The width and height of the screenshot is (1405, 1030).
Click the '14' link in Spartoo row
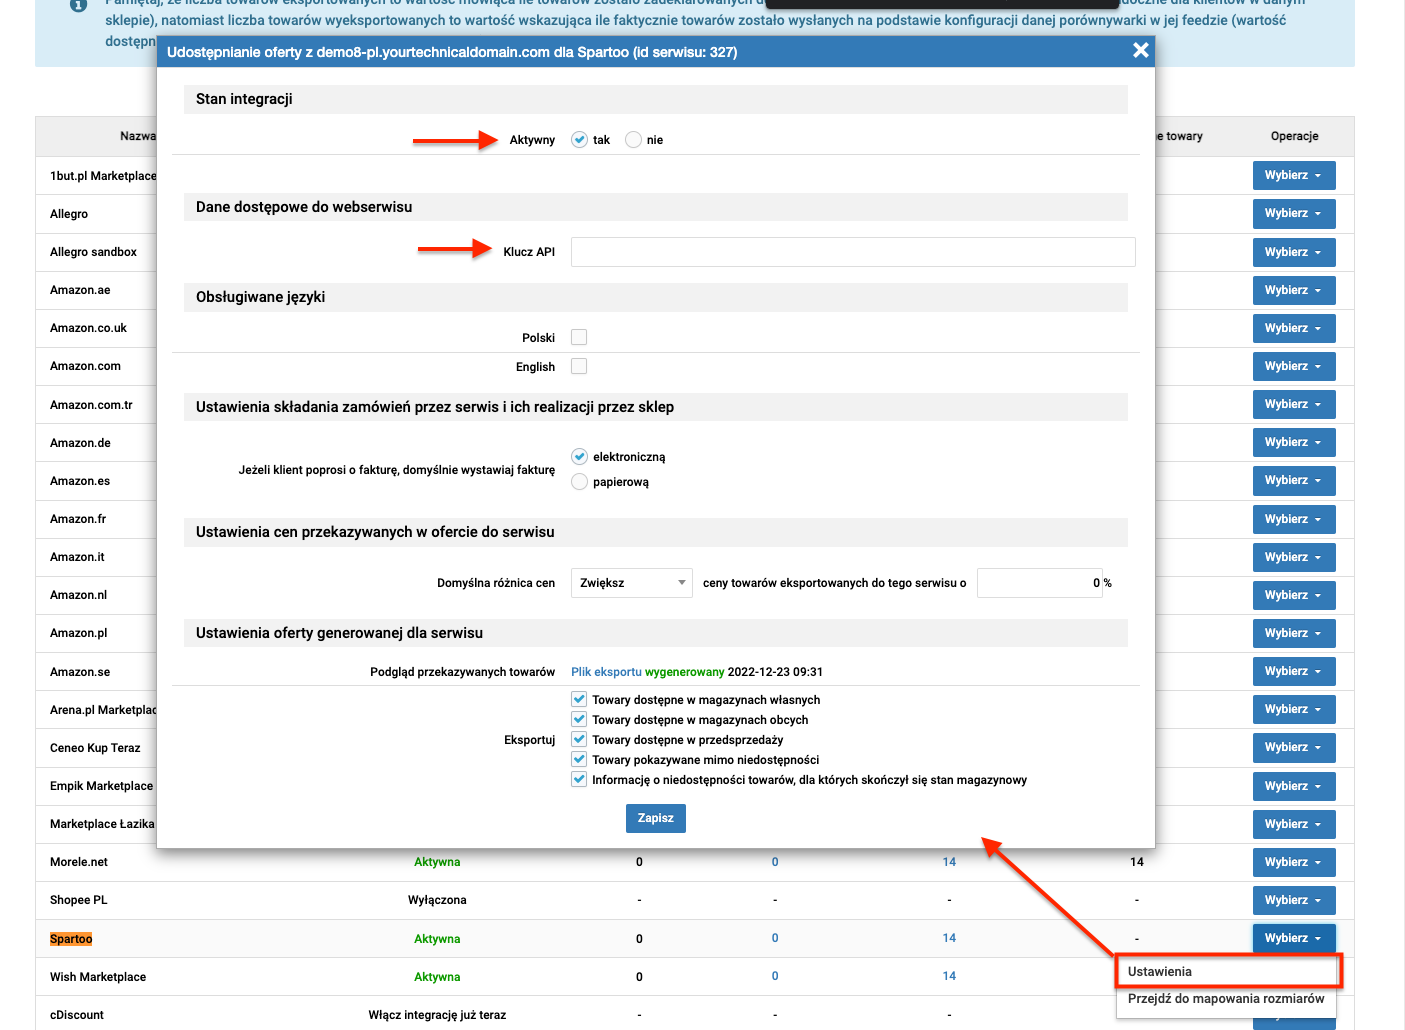(949, 938)
